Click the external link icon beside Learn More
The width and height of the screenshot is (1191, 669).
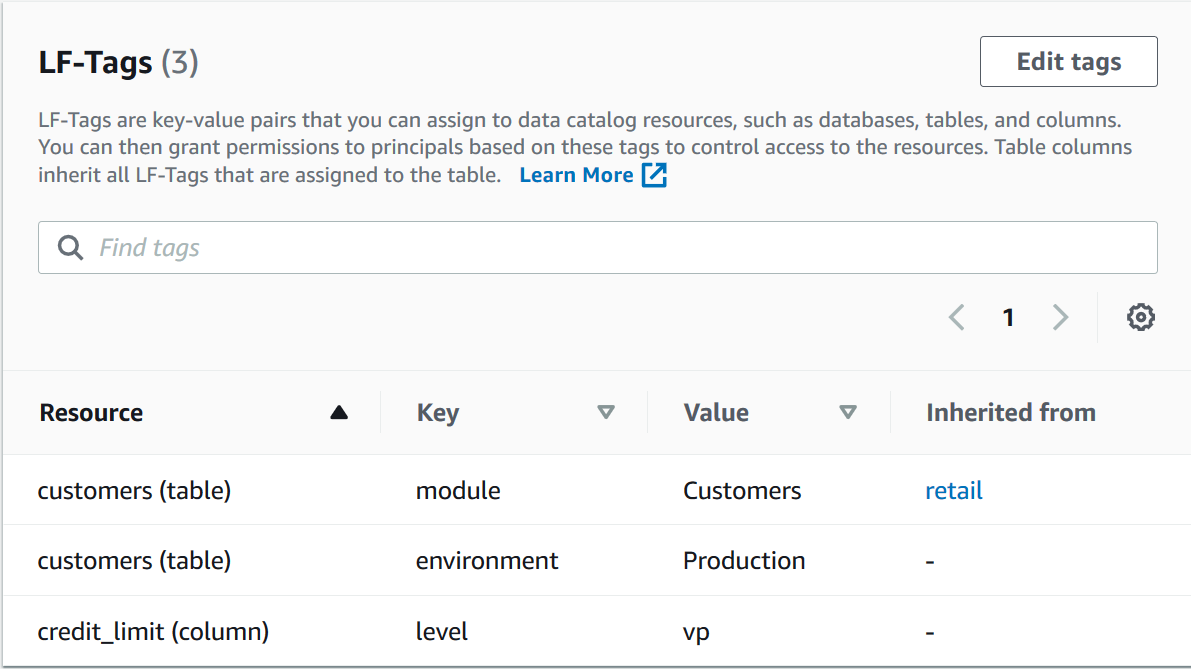coord(654,175)
